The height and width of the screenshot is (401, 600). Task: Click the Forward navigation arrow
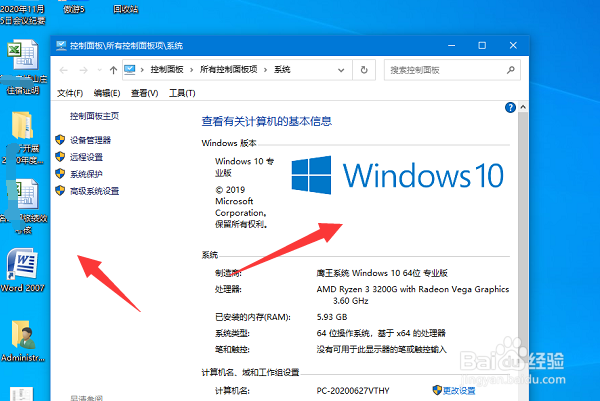click(x=83, y=70)
